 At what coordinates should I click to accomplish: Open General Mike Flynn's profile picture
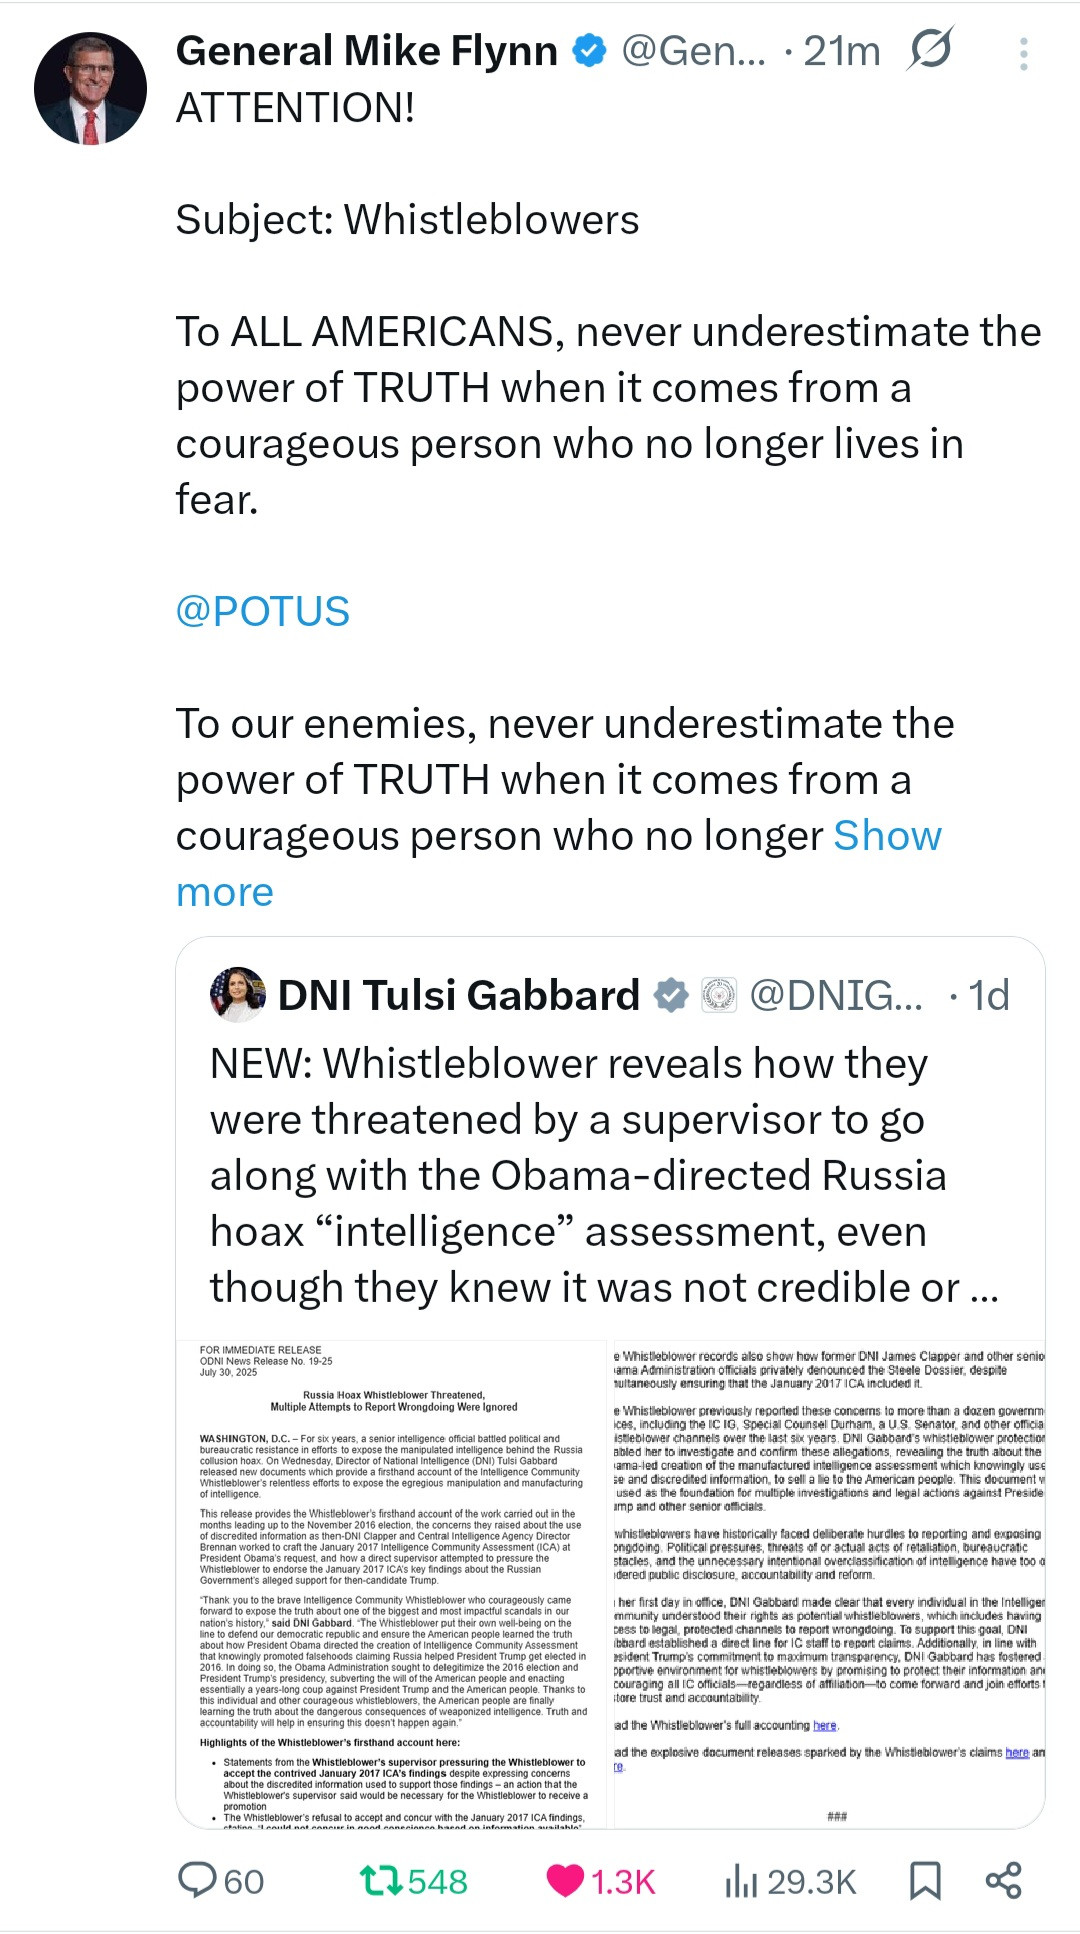pos(90,89)
